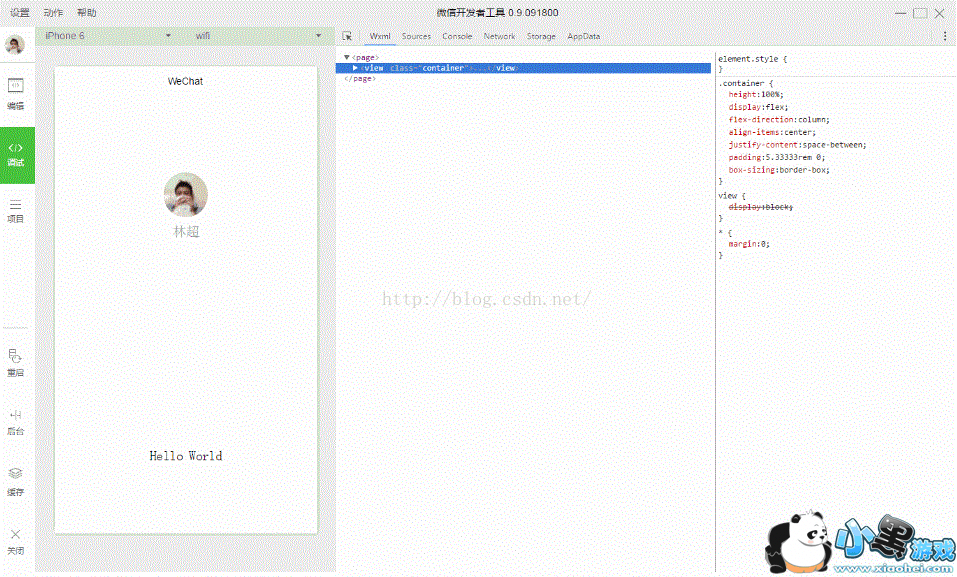957x577 pixels.
Task: Open the wifi network dropdown
Action: 258,36
